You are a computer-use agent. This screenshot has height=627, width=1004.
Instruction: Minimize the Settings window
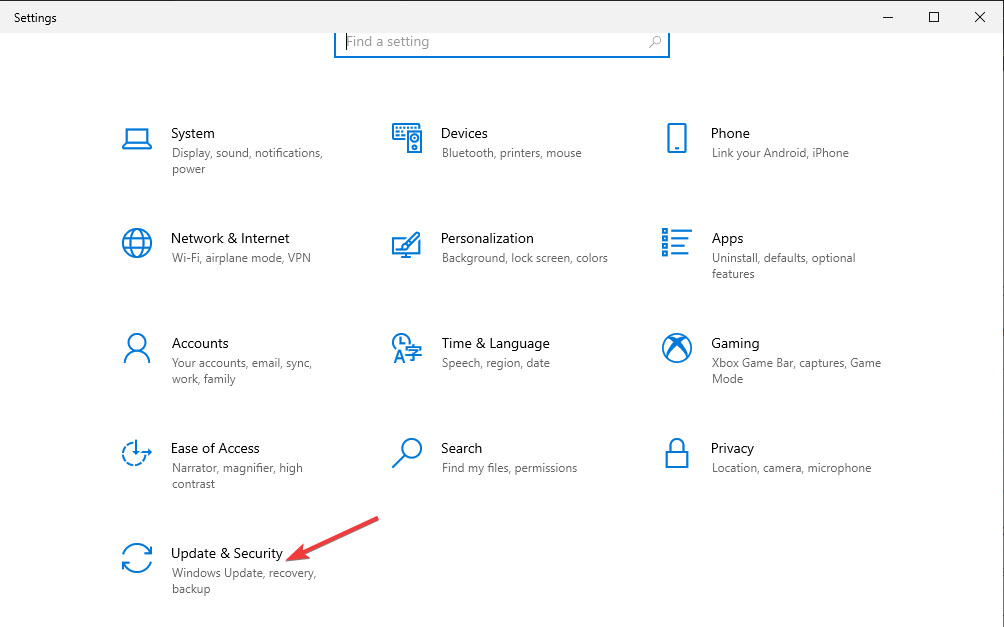(x=887, y=17)
